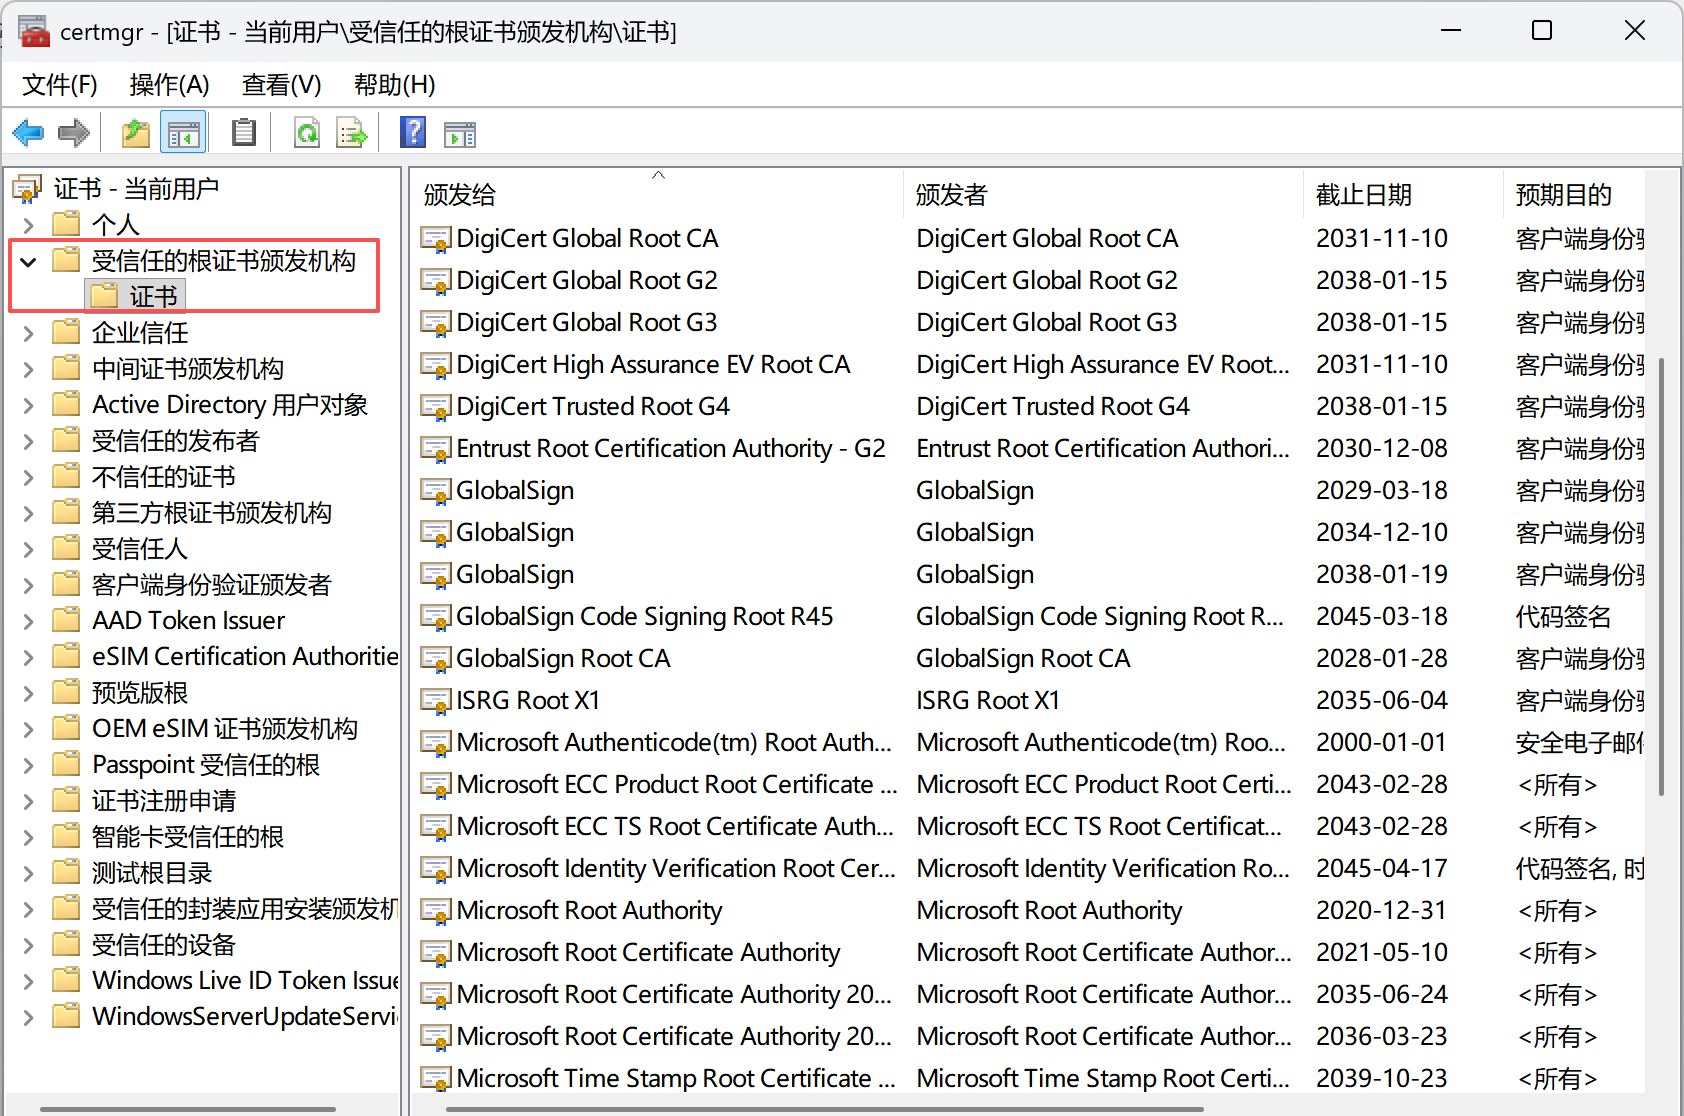The width and height of the screenshot is (1684, 1116).
Task: Select Entrust Root Certification Authority - G2
Action: pyautogui.click(x=671, y=449)
